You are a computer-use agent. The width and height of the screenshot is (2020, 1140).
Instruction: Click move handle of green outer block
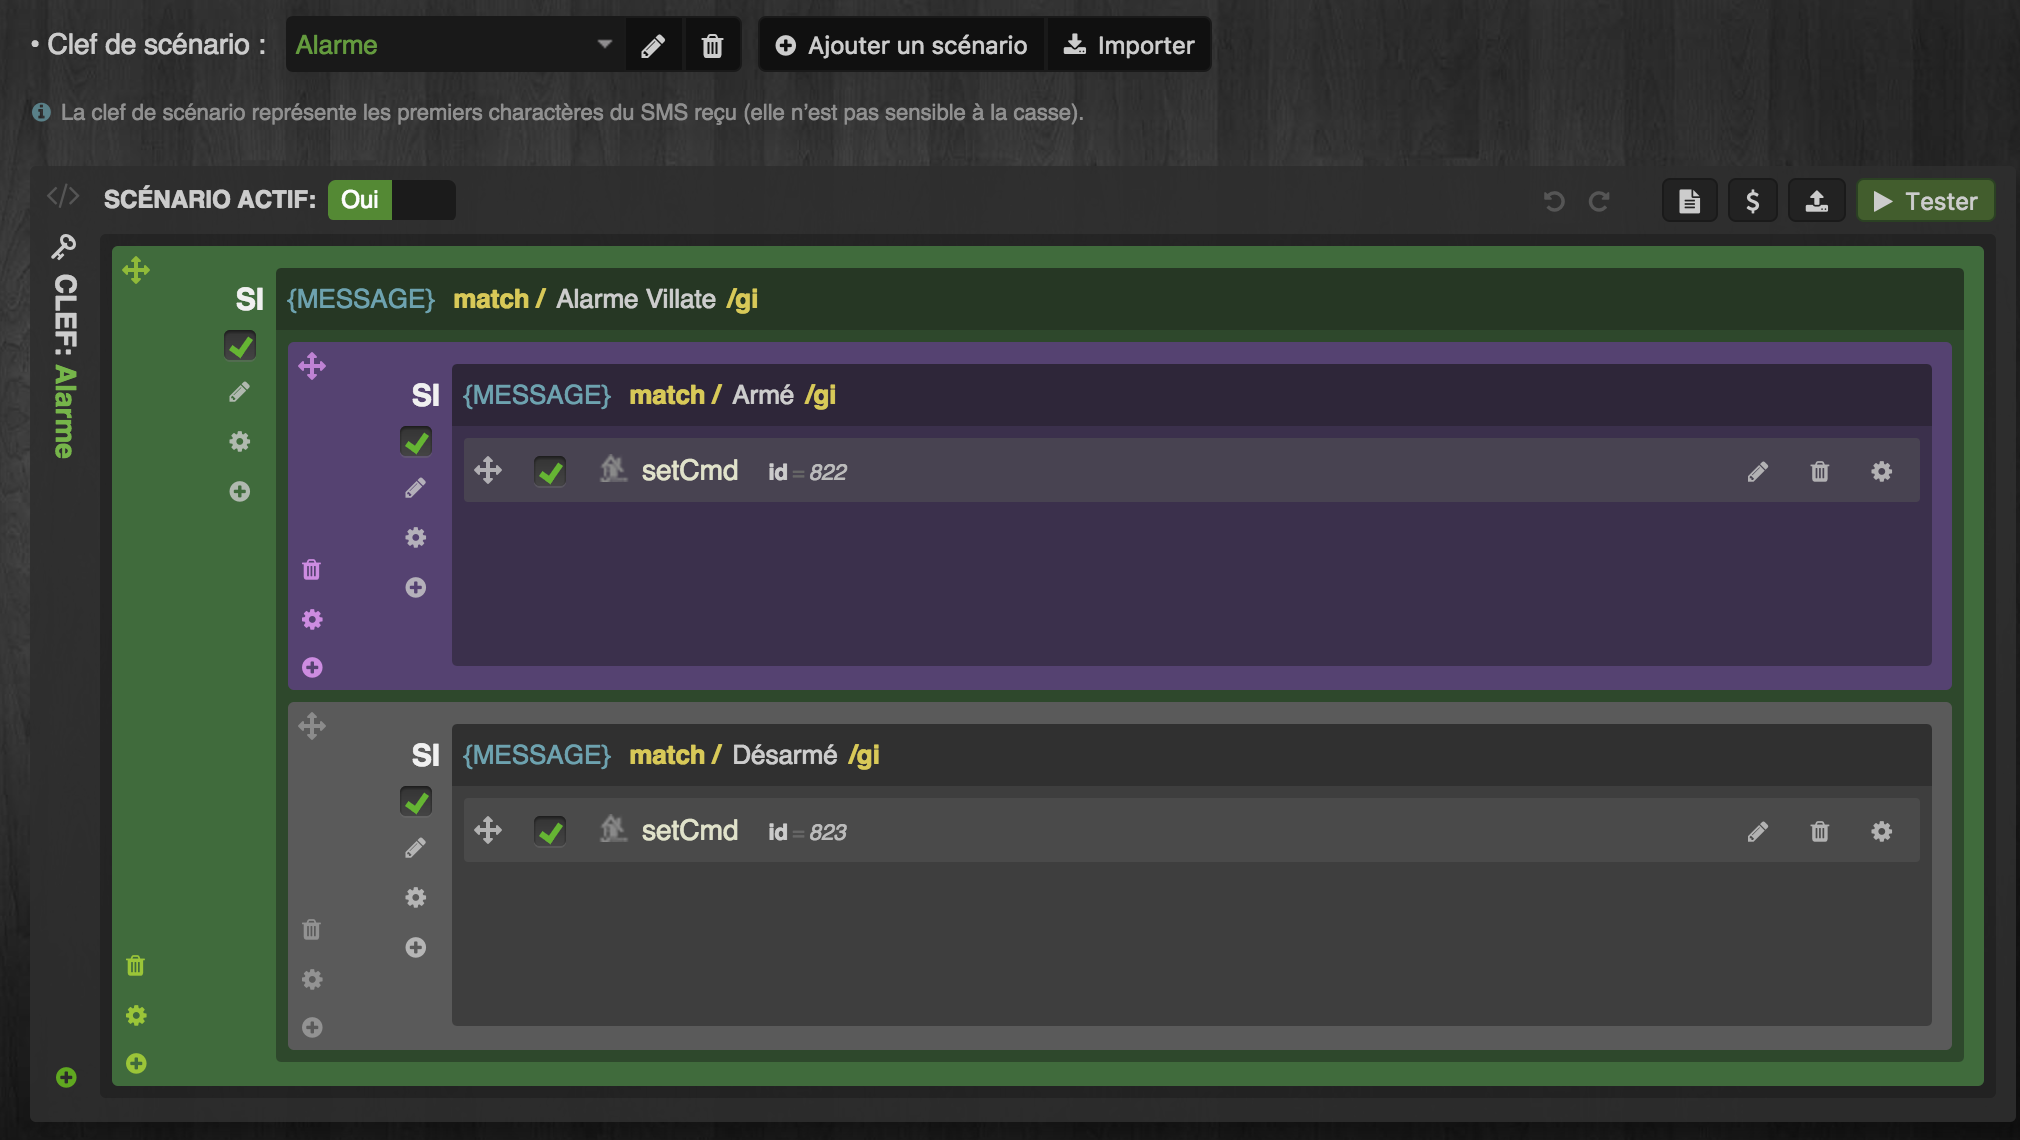(136, 270)
